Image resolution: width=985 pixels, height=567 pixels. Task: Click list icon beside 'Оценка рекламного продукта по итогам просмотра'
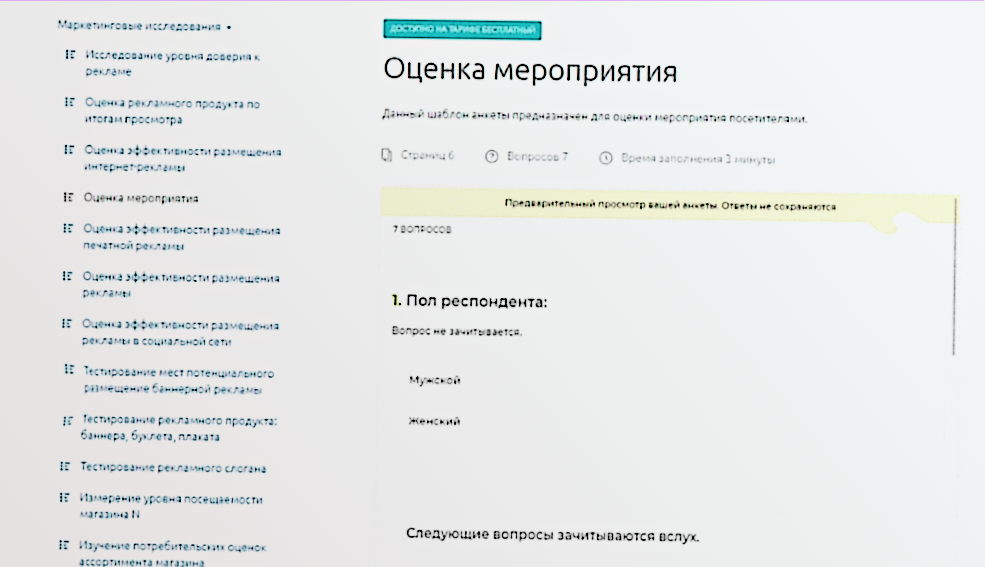click(x=70, y=102)
